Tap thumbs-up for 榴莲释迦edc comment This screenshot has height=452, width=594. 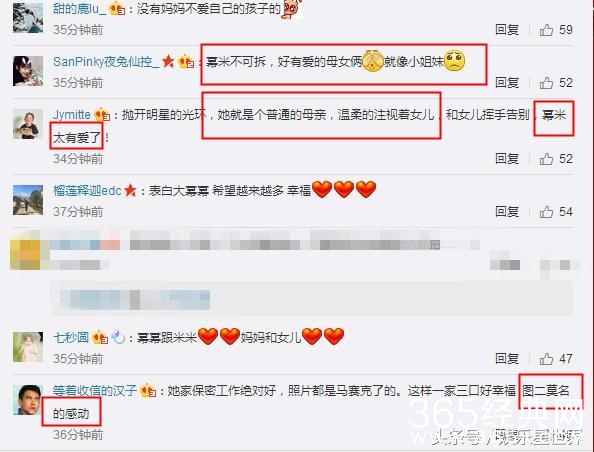tap(546, 212)
